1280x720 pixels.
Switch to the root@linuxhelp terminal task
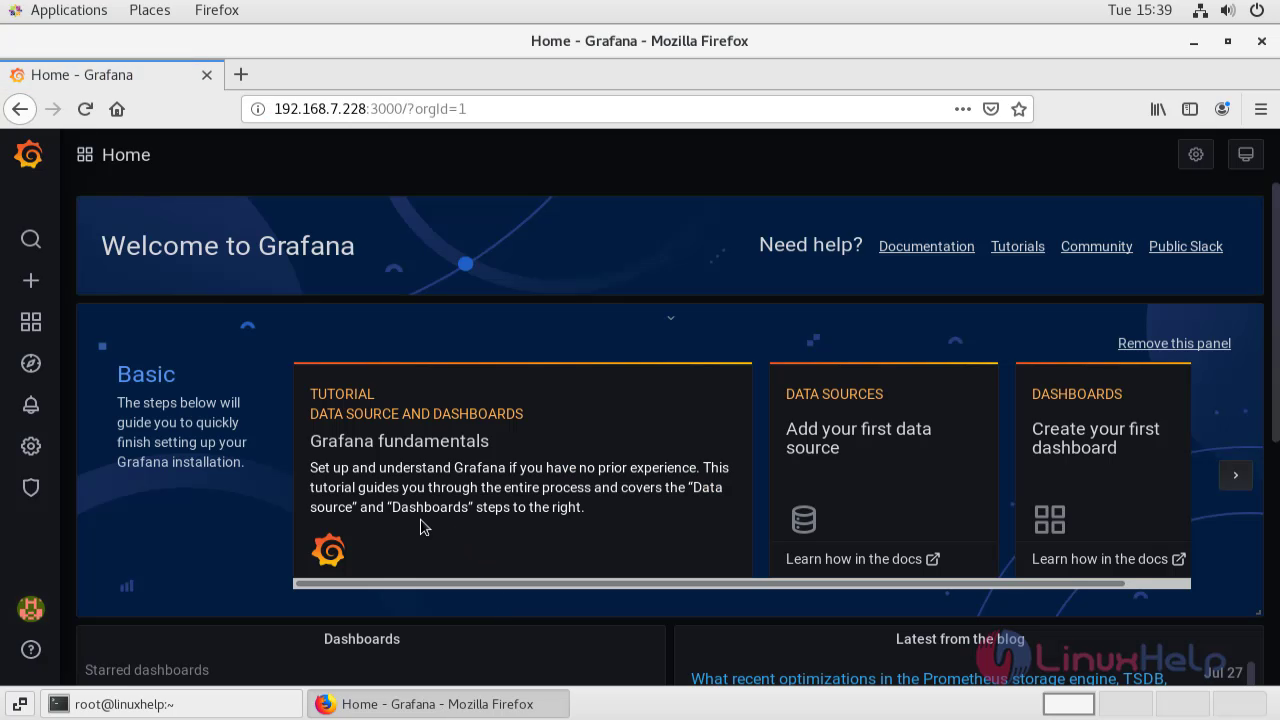[174, 704]
